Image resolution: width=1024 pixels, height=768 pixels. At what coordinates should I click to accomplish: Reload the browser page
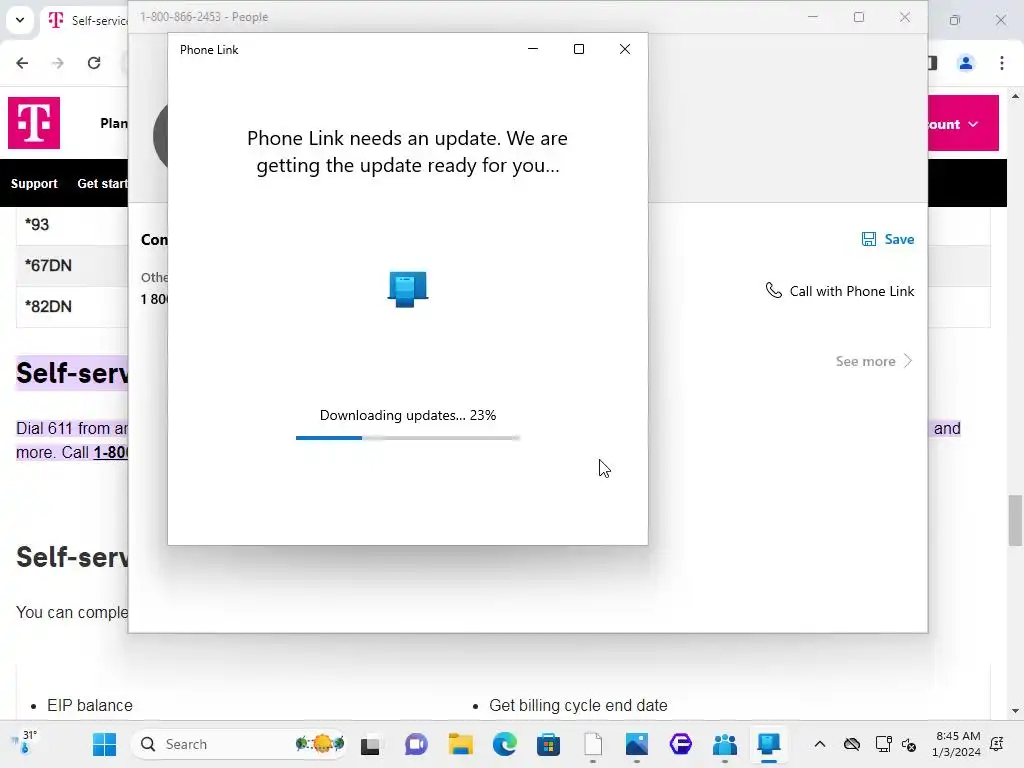click(x=94, y=63)
